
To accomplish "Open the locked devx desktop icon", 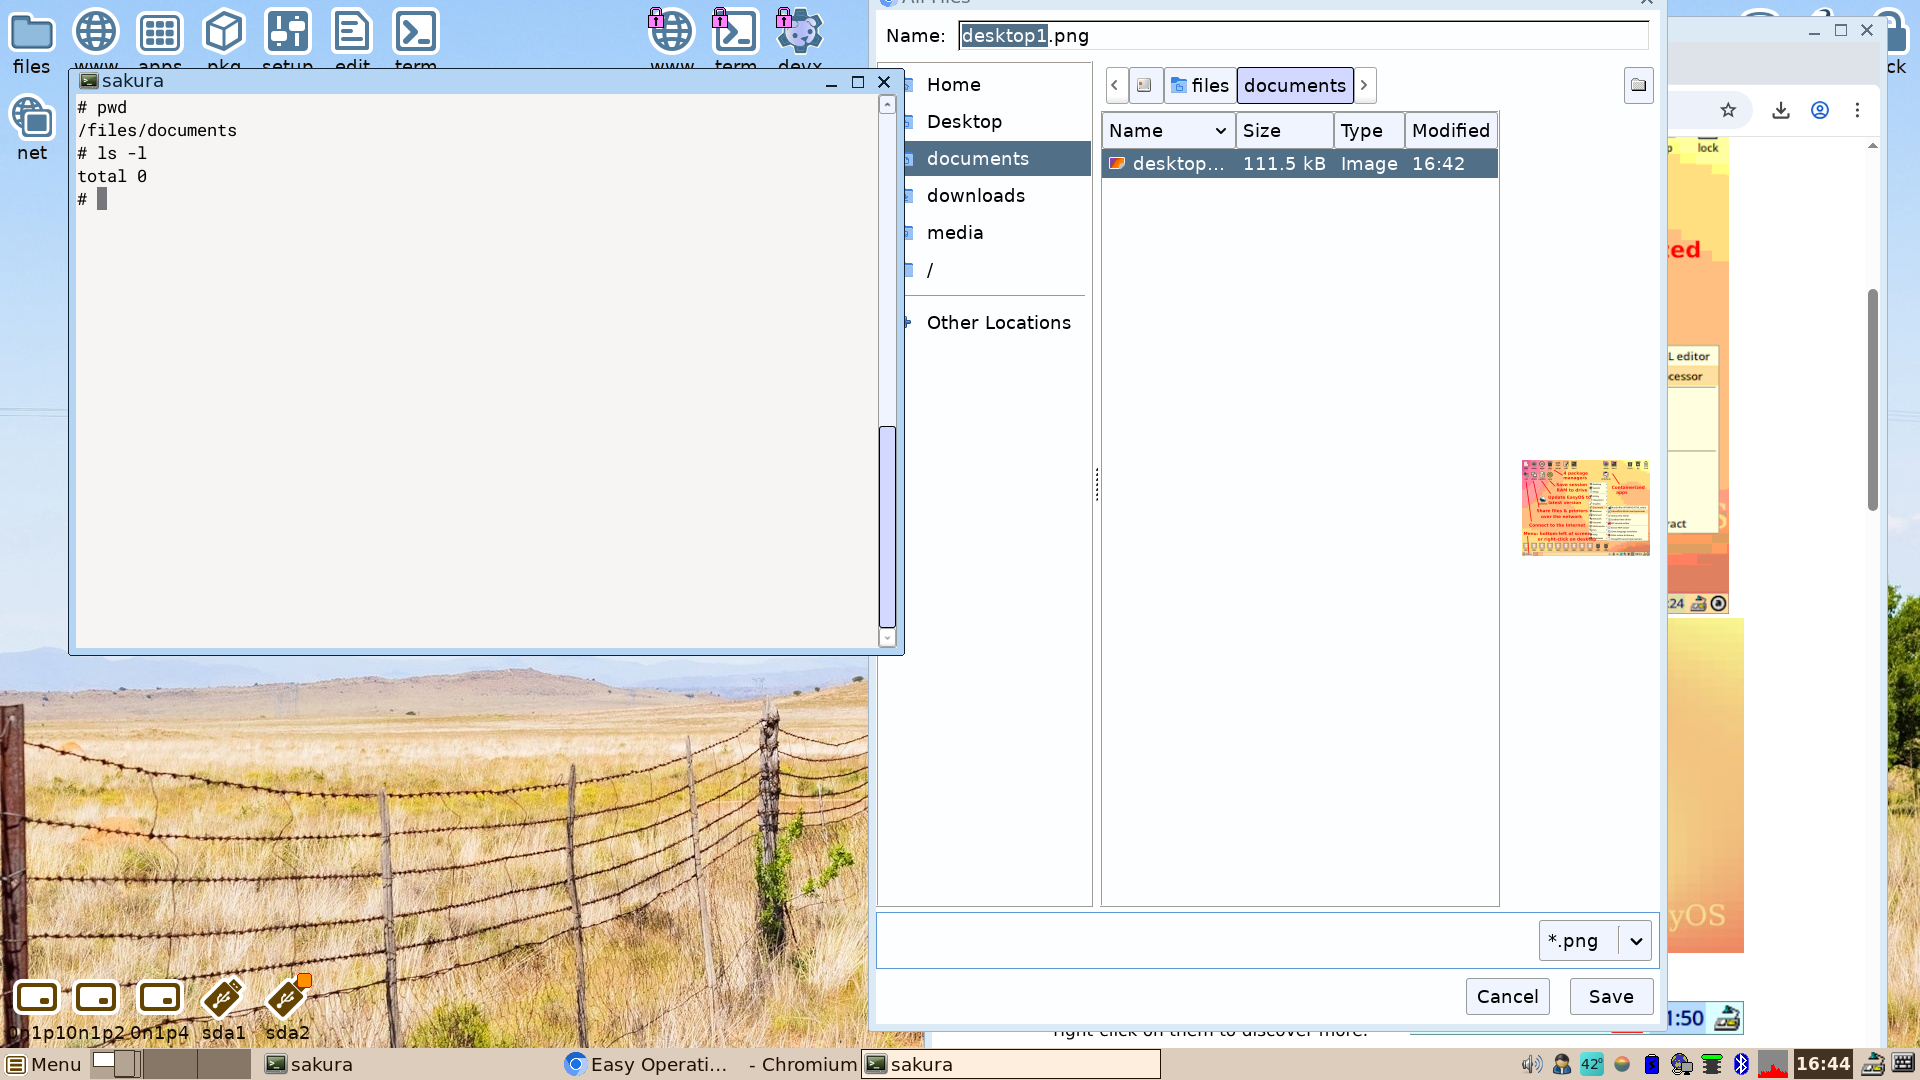I will pyautogui.click(x=799, y=38).
